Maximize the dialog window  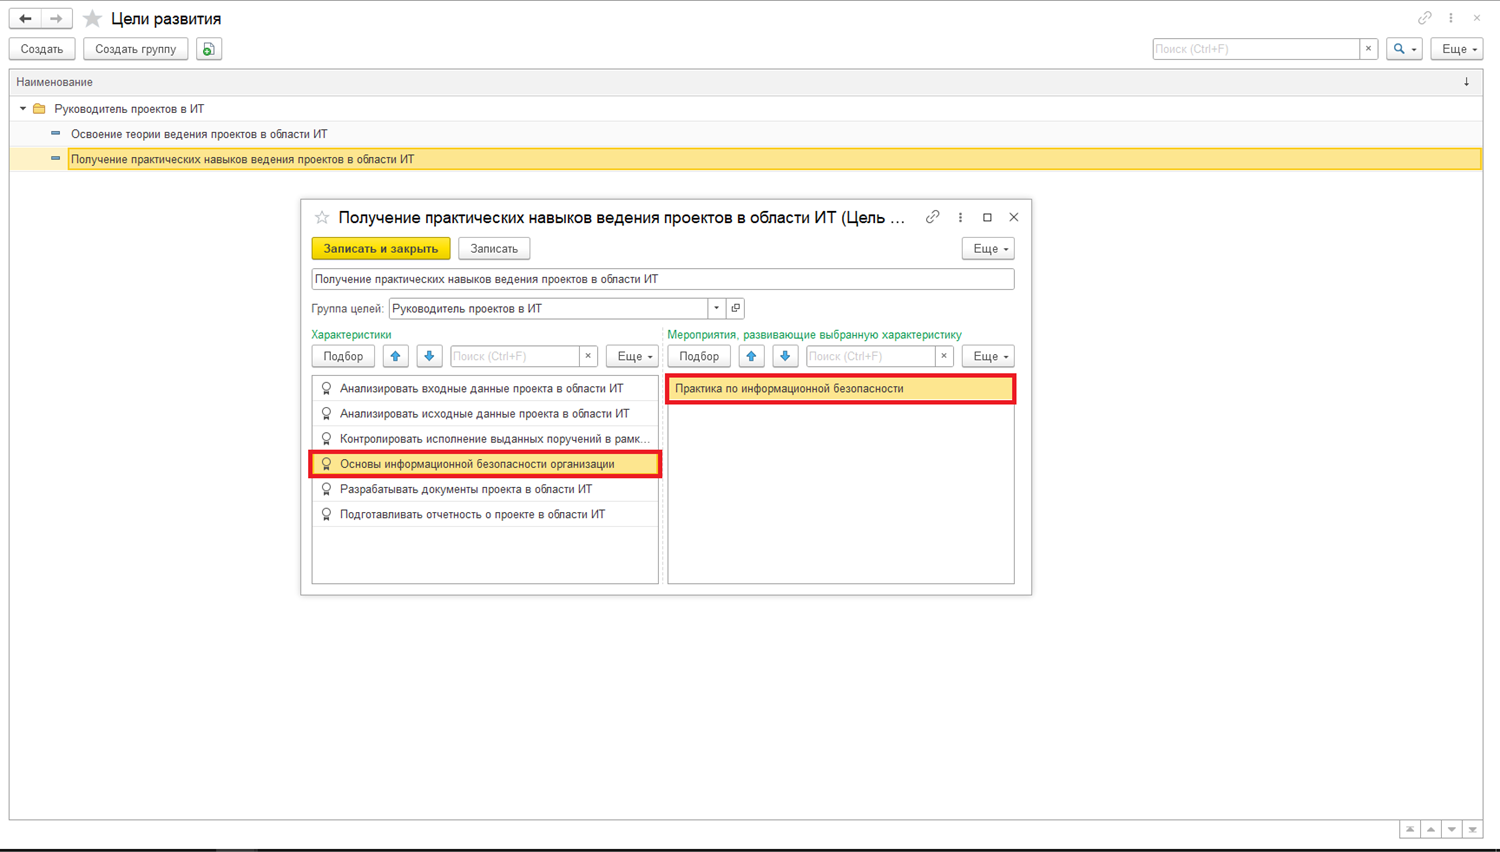[987, 217]
